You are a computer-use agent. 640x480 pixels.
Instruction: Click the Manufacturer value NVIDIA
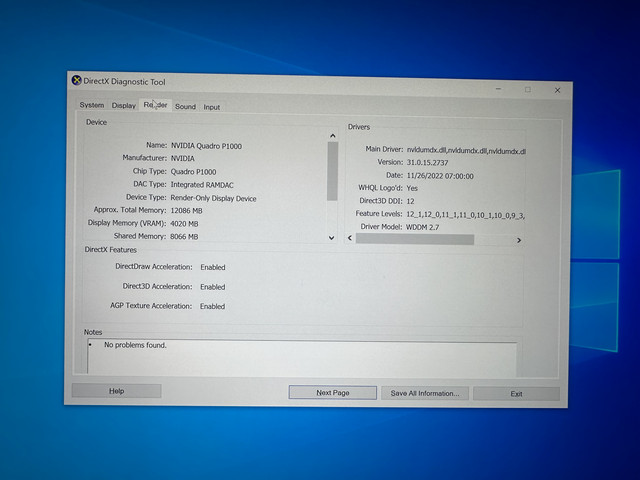pyautogui.click(x=182, y=158)
